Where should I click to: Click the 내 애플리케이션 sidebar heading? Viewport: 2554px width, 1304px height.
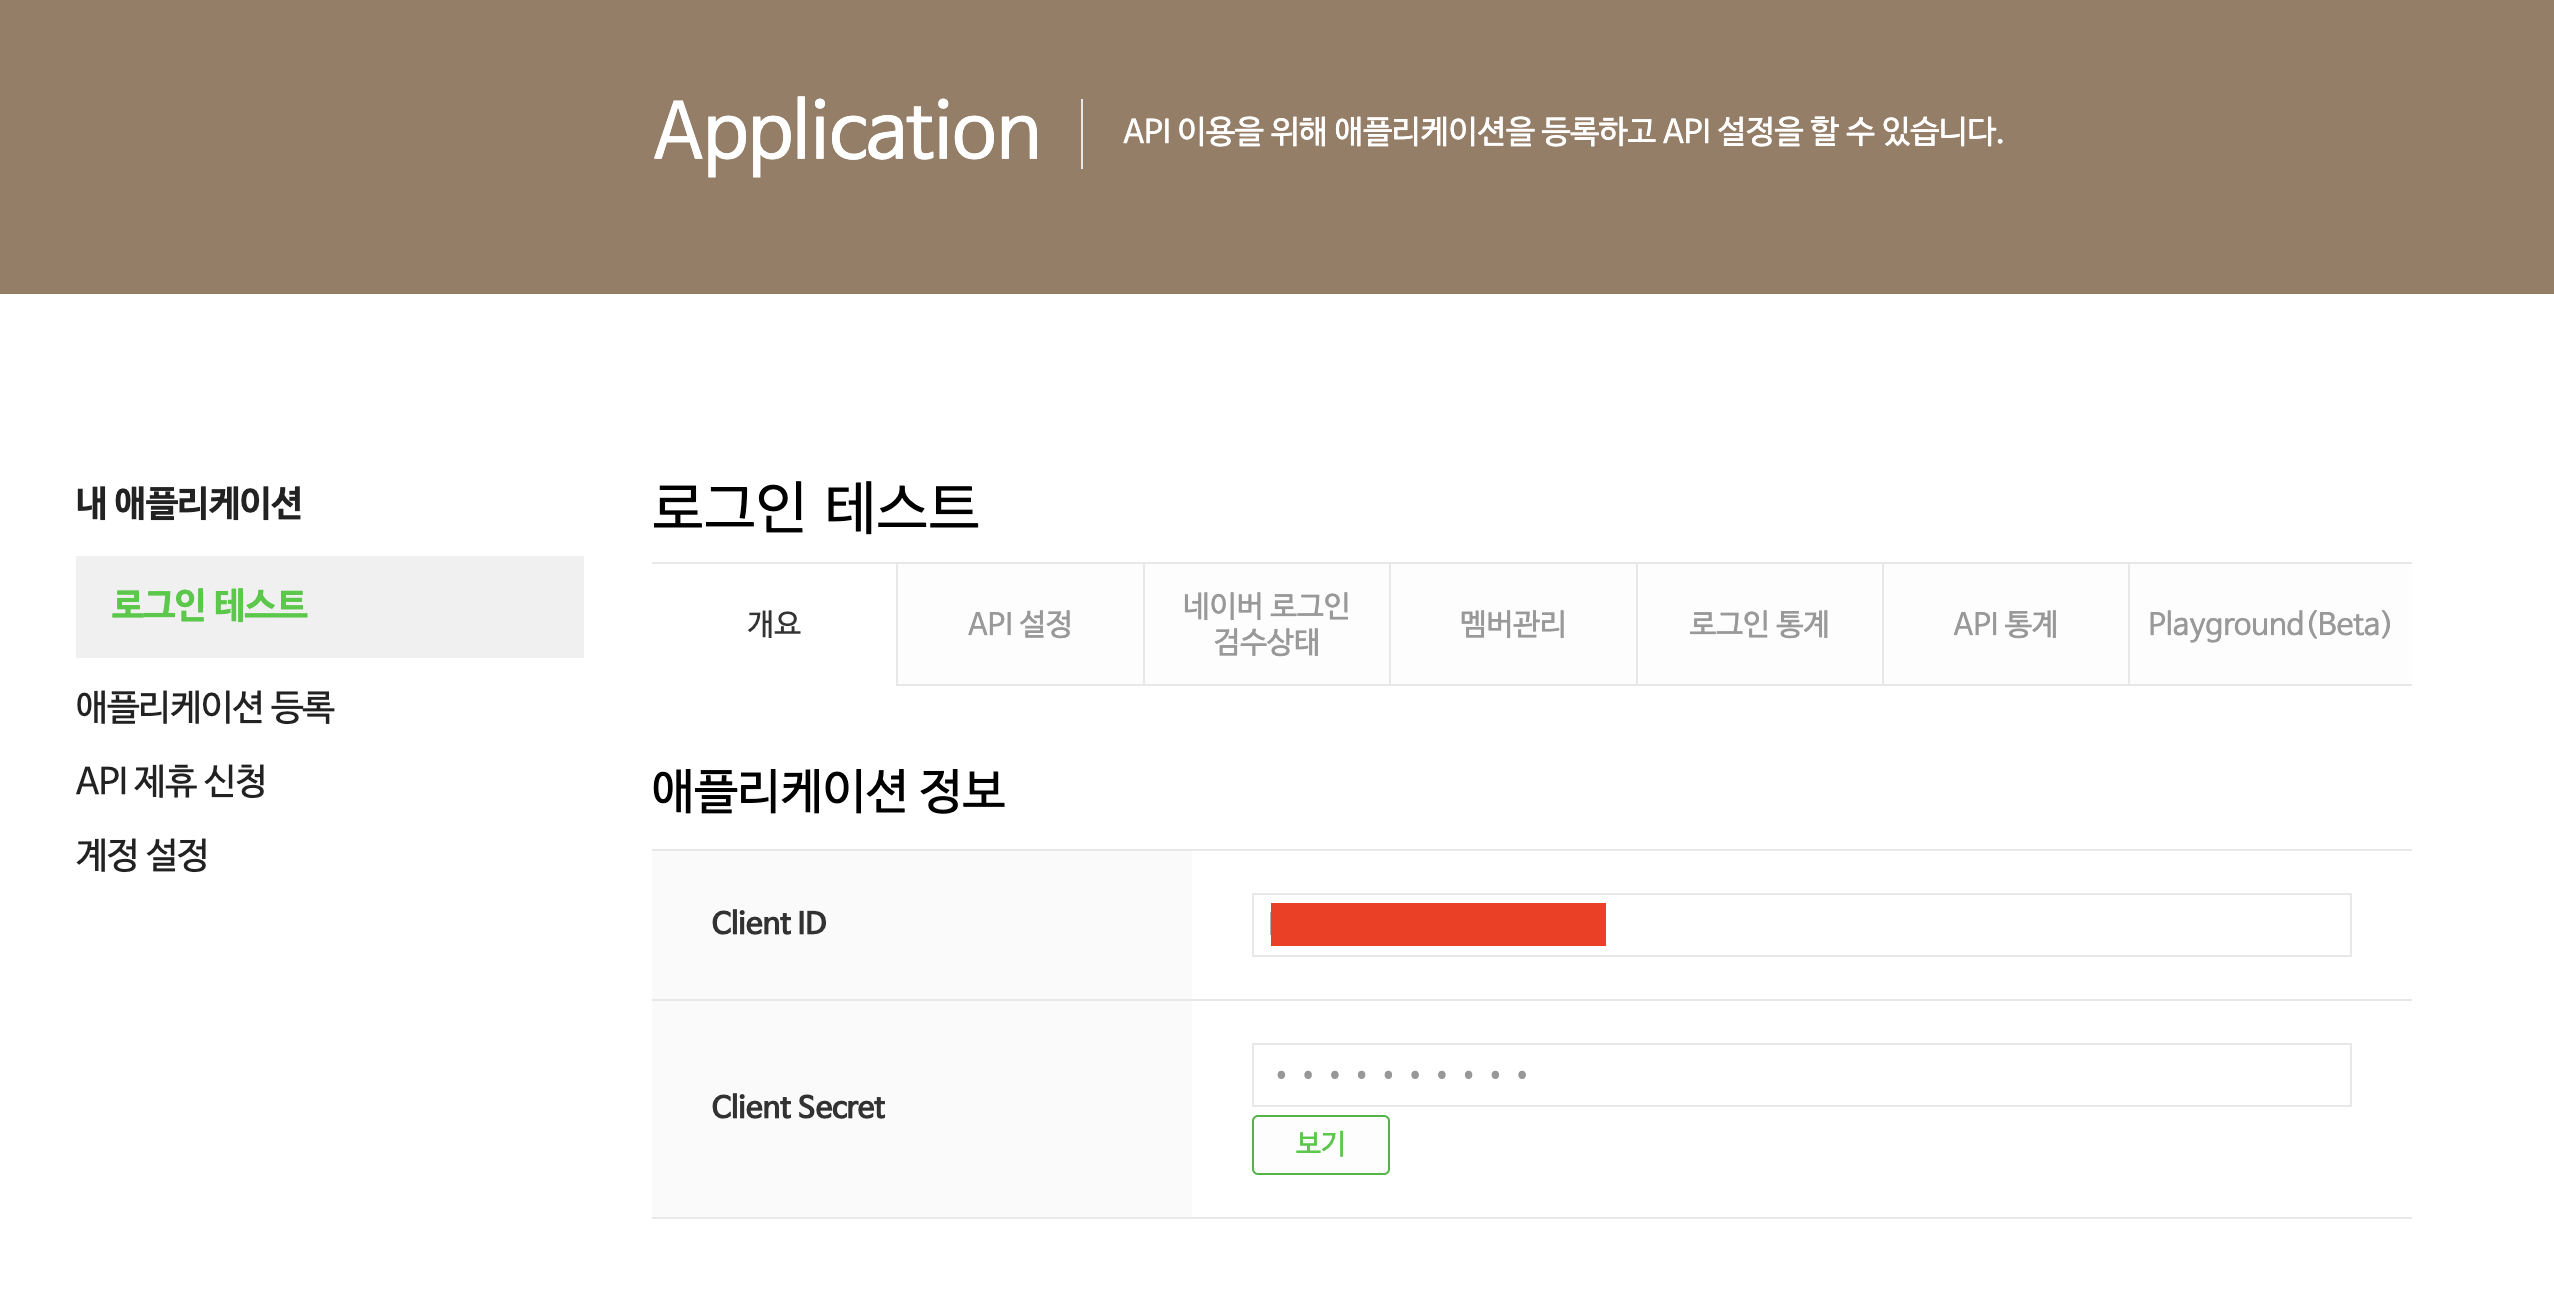(x=189, y=503)
